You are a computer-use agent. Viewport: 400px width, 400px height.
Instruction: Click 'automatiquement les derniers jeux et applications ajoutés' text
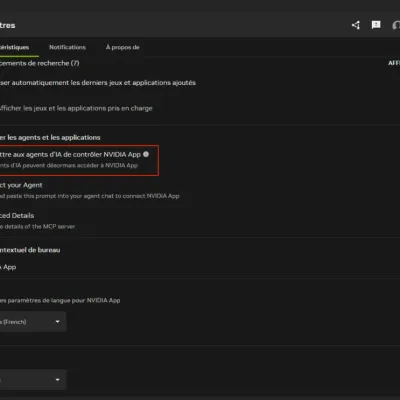point(104,83)
